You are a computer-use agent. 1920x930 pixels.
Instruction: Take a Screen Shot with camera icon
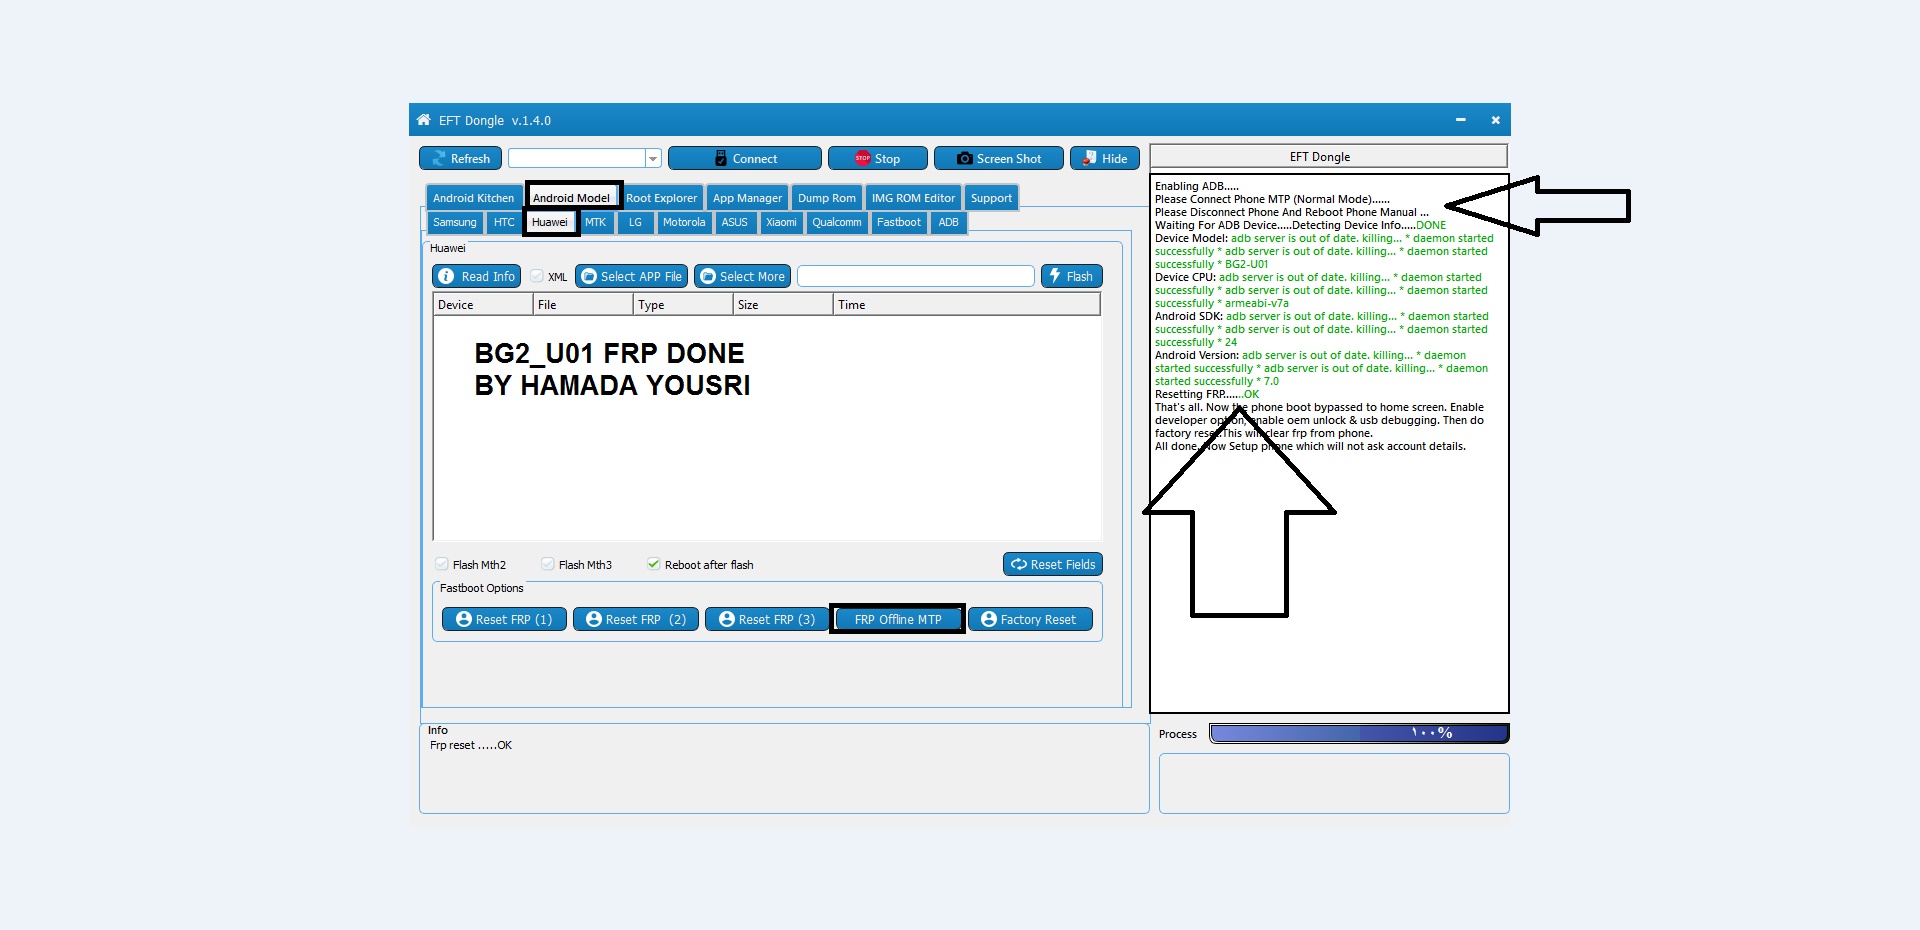point(998,158)
